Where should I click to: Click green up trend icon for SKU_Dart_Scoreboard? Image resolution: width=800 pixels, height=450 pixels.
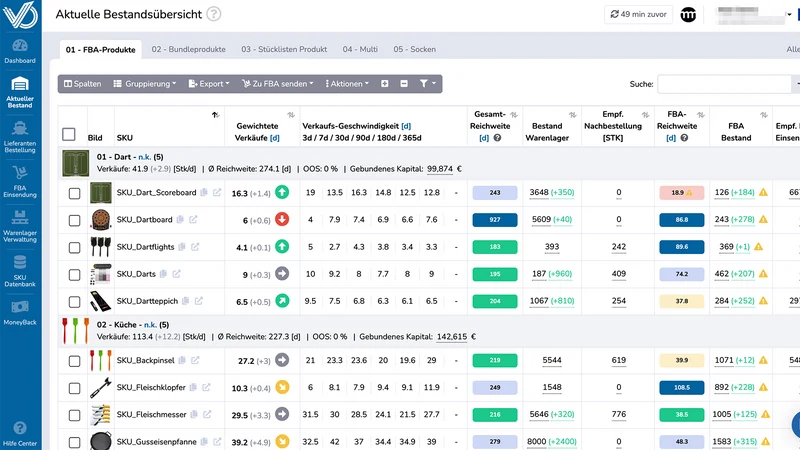282,192
